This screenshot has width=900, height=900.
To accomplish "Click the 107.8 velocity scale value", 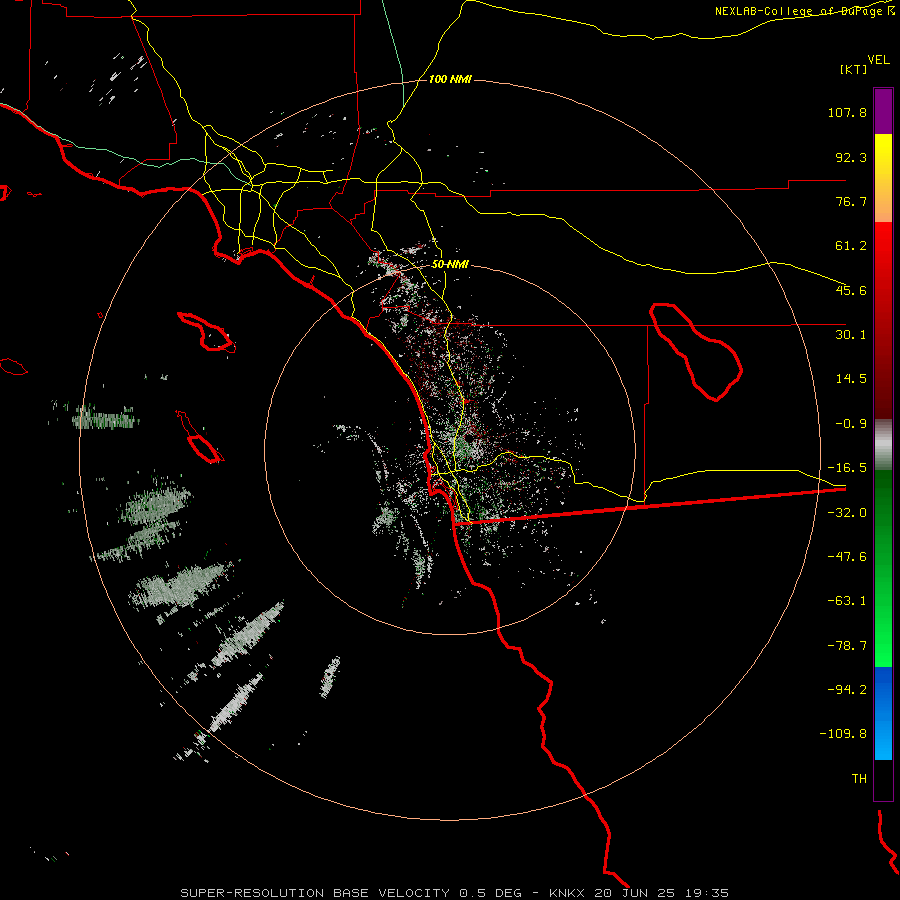I will (x=847, y=112).
